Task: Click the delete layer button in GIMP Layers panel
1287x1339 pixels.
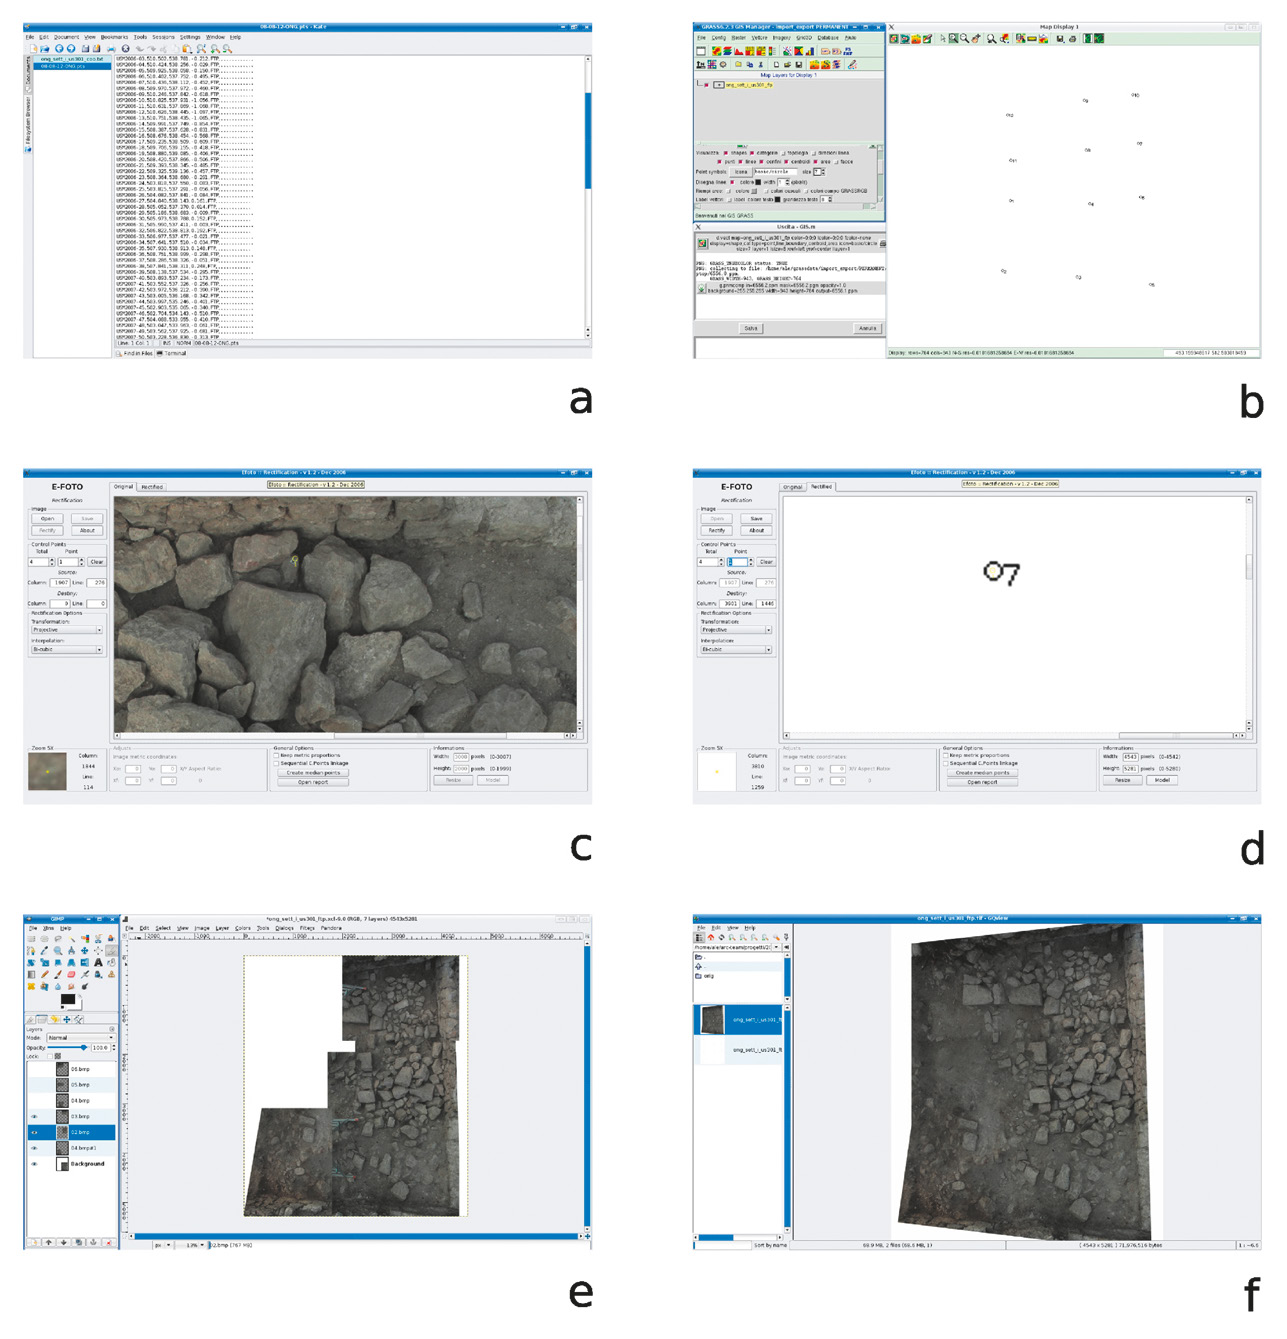Action: click(x=109, y=1242)
